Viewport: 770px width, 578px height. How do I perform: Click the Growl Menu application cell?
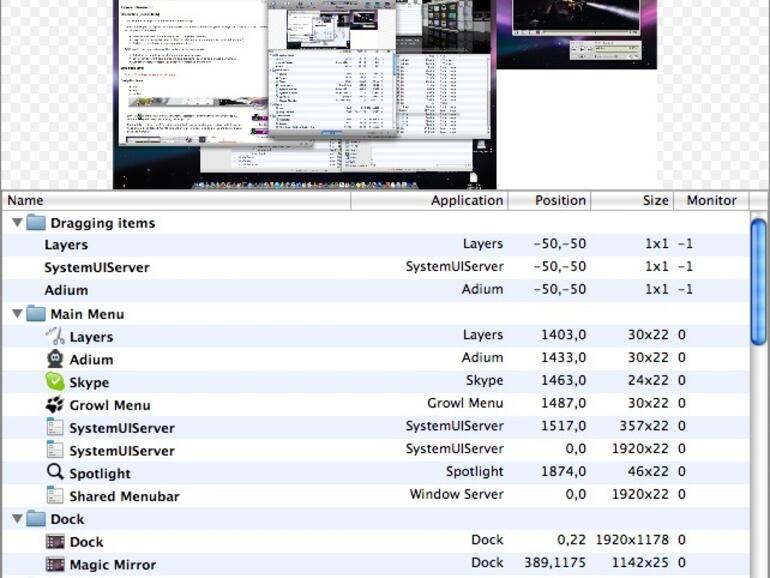pos(465,403)
